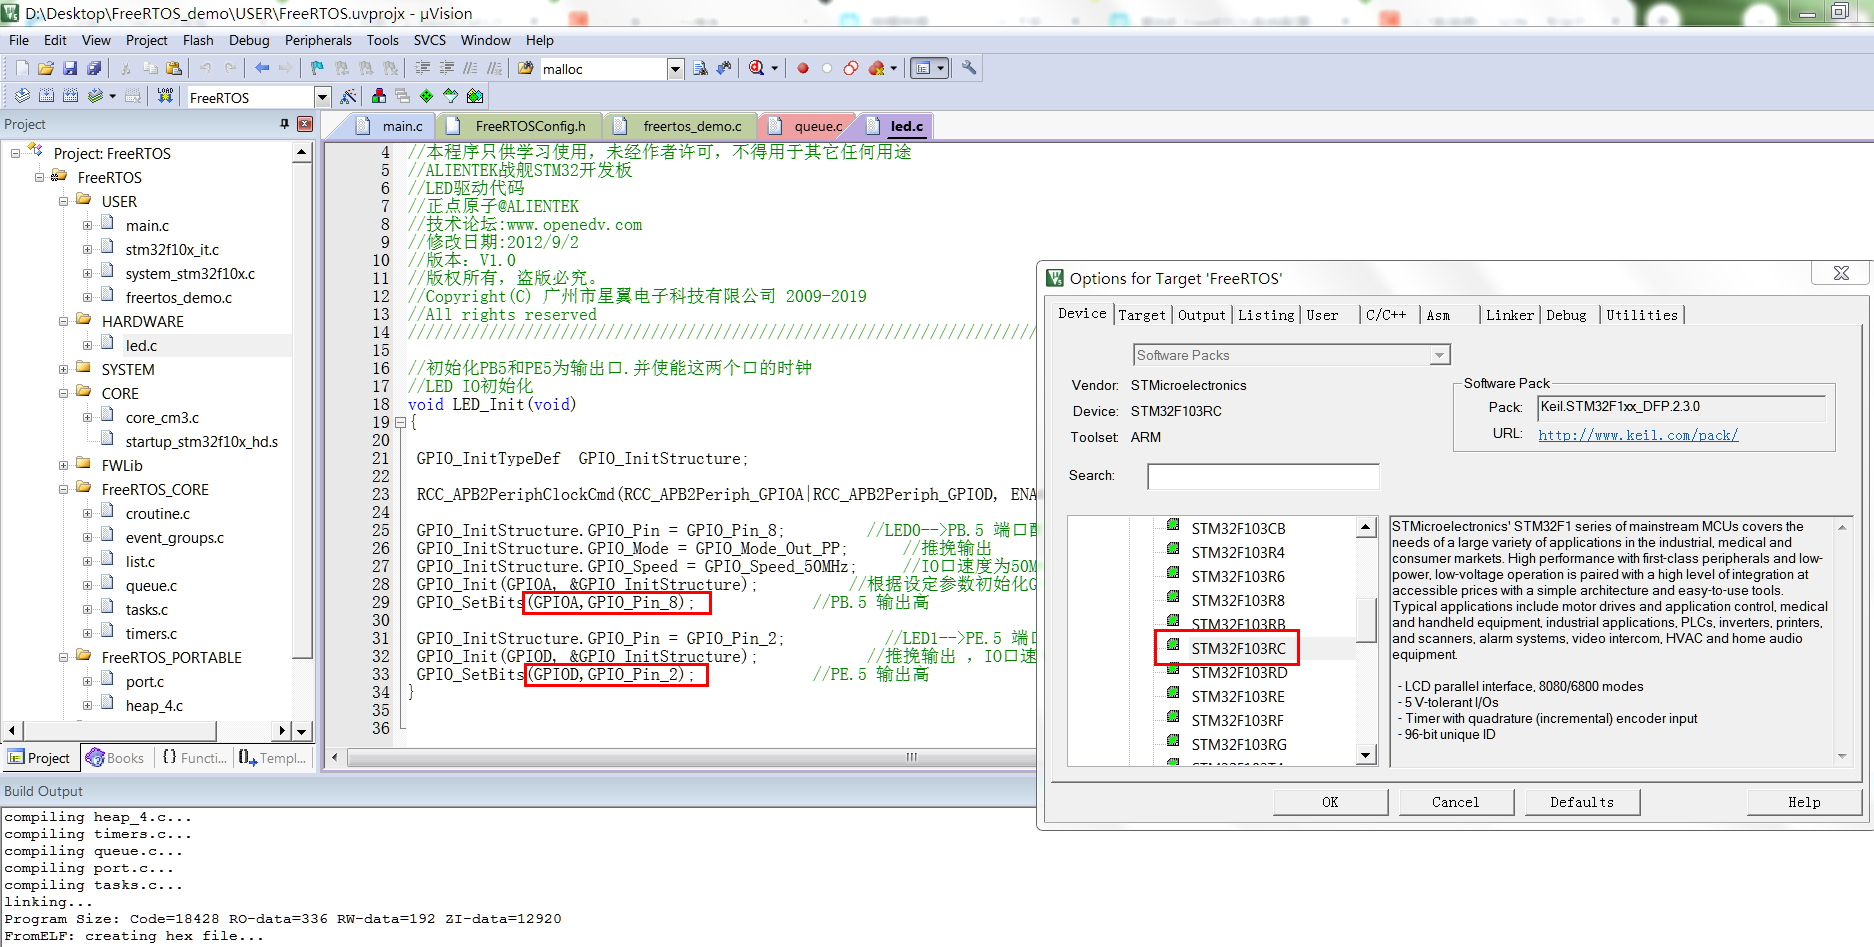Open the Peripherals menu
1874x947 pixels.
coord(318,40)
